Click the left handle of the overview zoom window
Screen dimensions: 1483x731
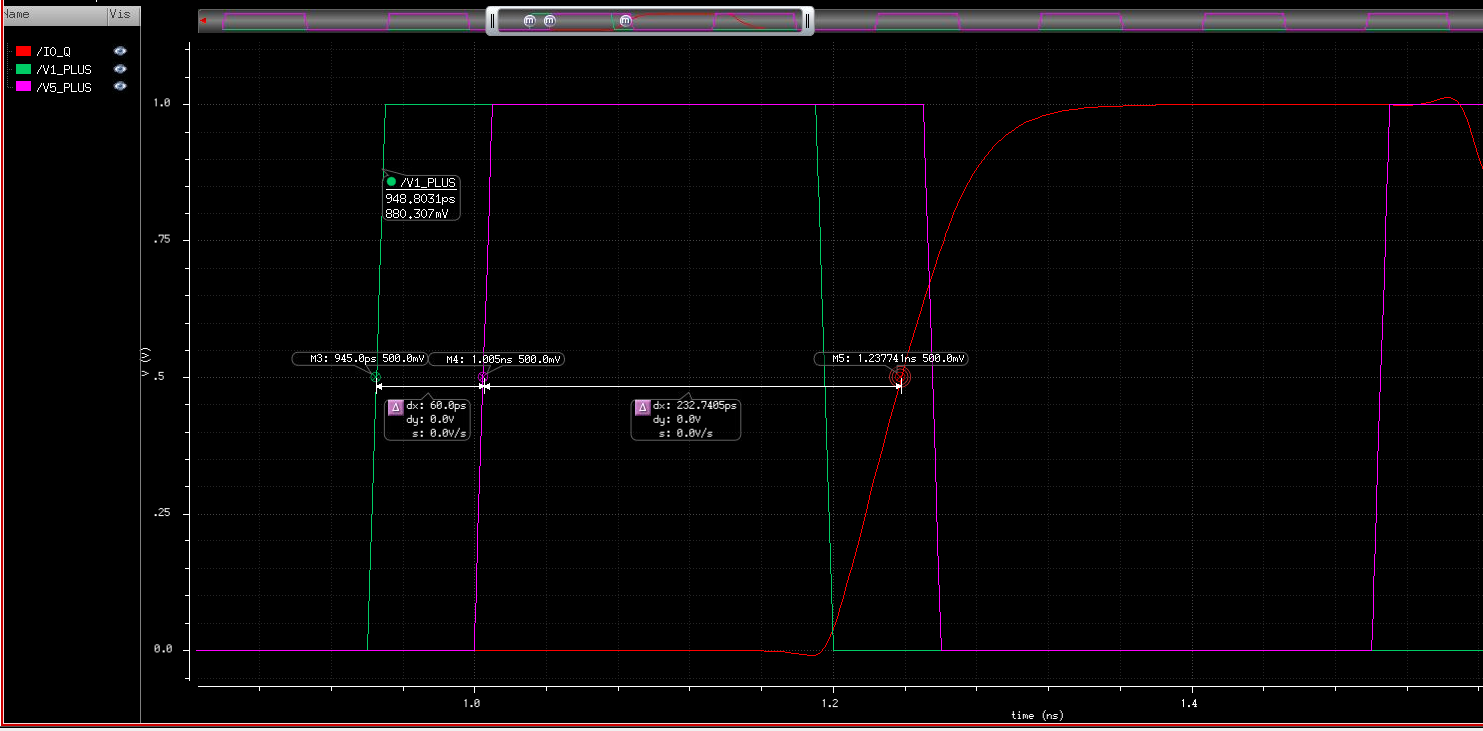click(x=492, y=21)
